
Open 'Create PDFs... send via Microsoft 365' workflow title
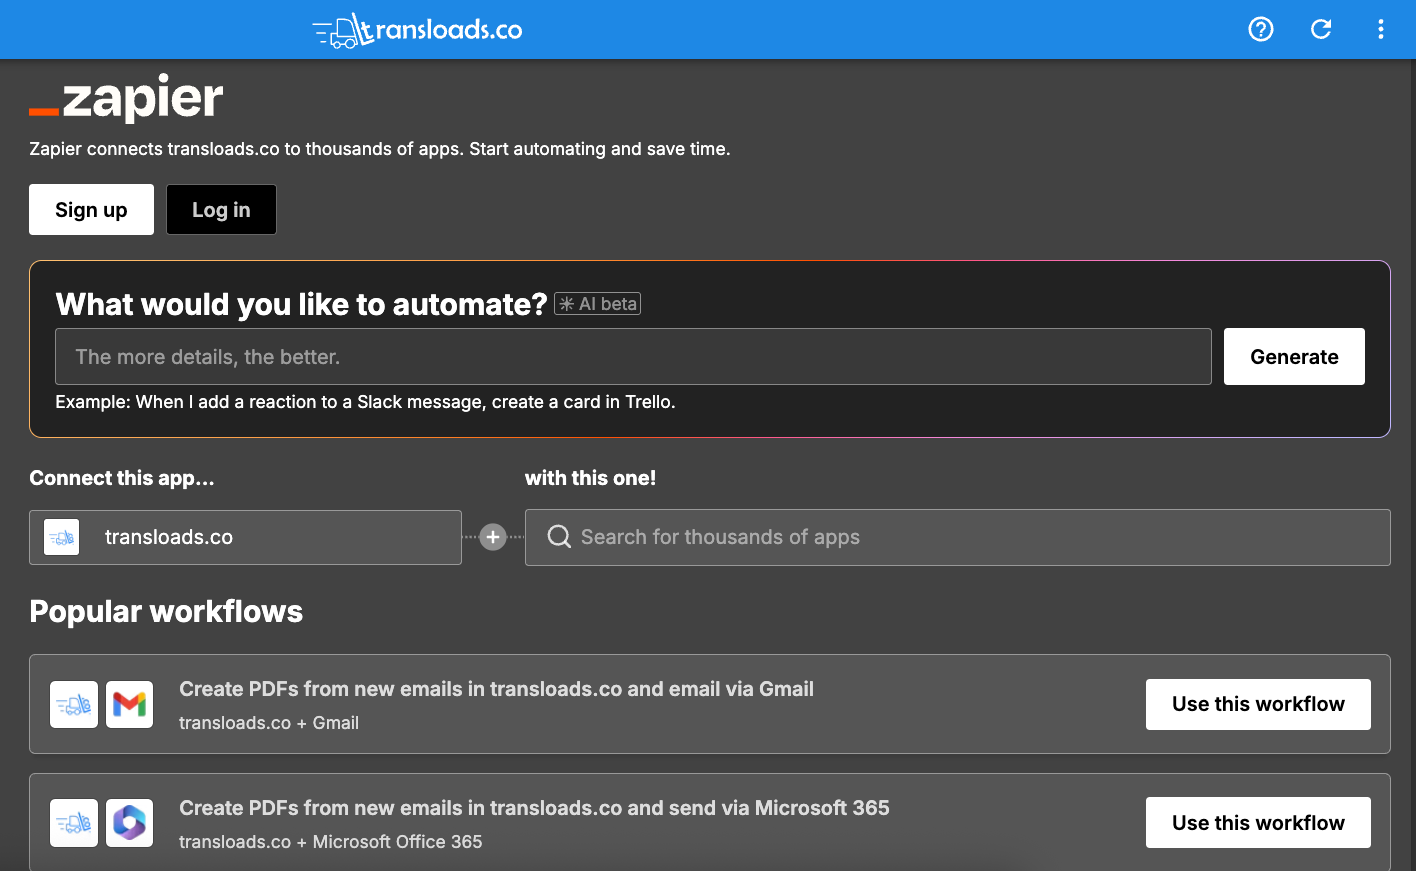pos(534,808)
